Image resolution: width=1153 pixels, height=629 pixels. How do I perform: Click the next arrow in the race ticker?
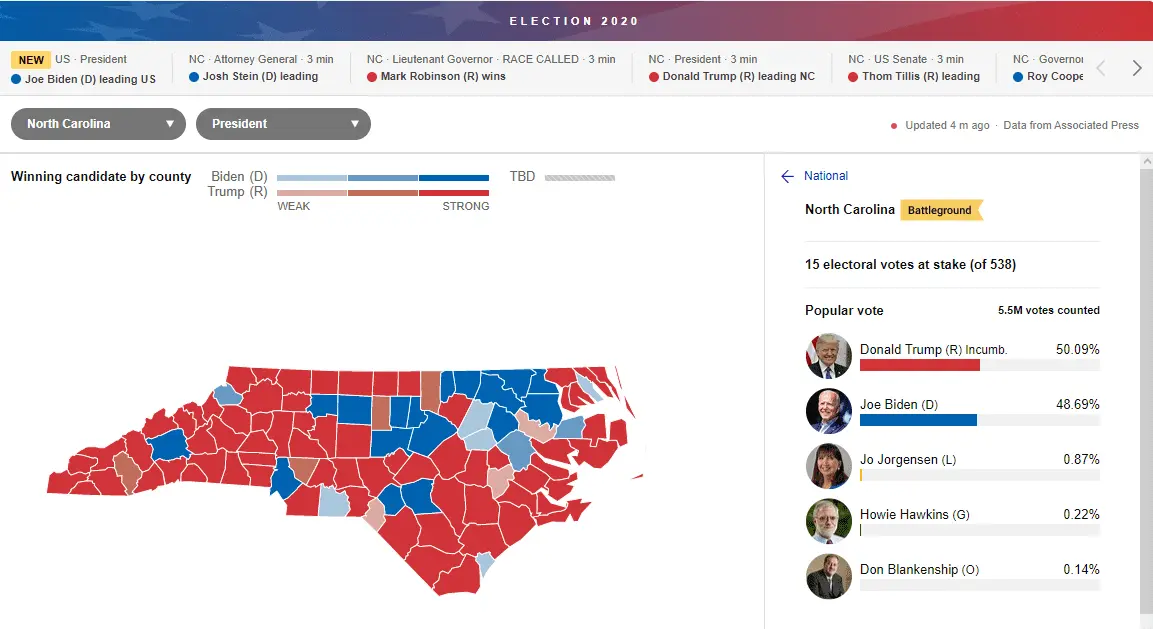pyautogui.click(x=1136, y=68)
